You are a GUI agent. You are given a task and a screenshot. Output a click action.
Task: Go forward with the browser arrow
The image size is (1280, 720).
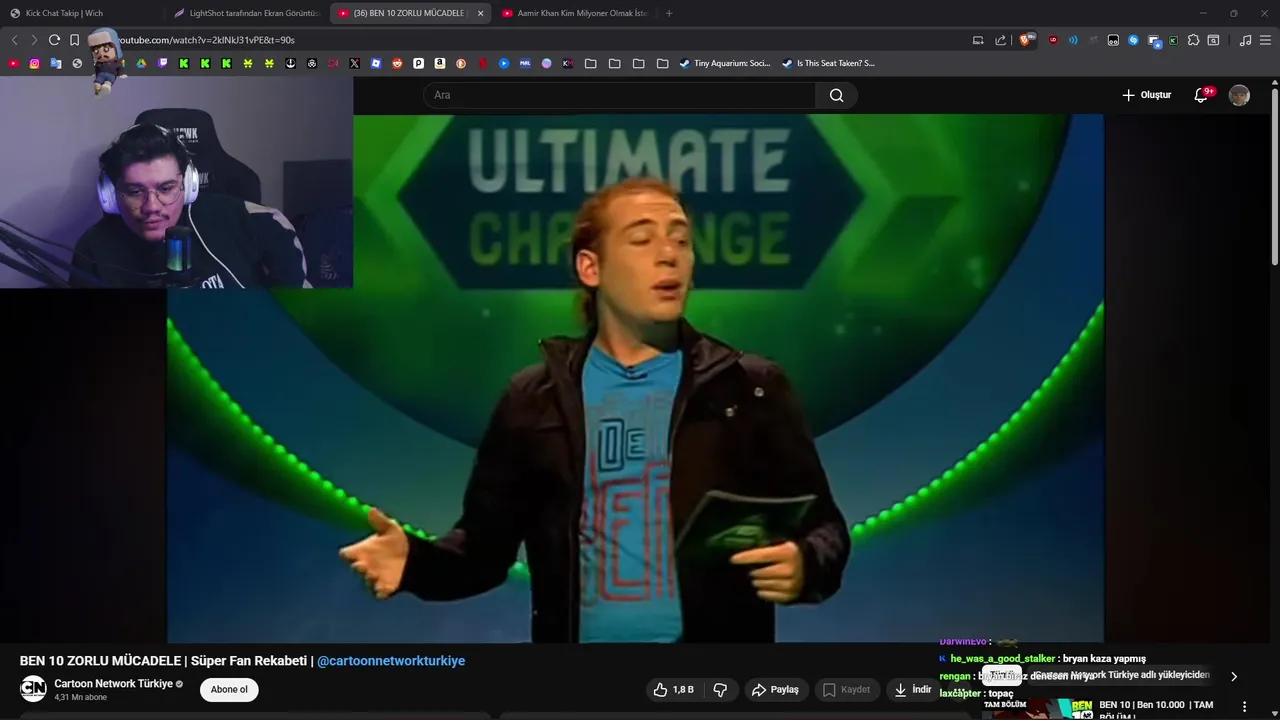[x=33, y=40]
